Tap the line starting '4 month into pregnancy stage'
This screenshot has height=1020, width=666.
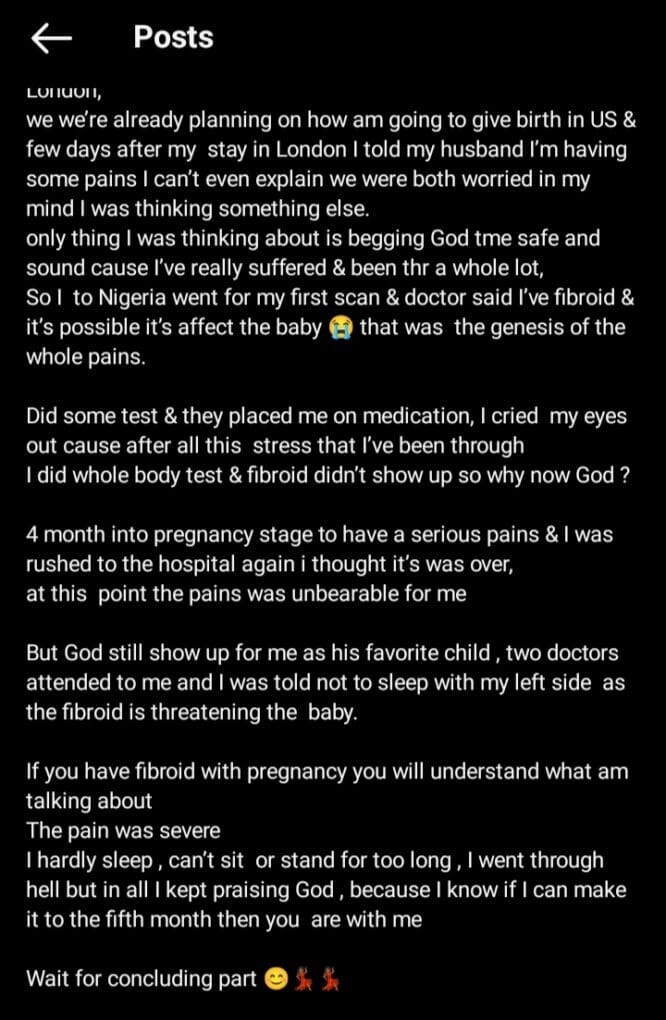click(319, 535)
